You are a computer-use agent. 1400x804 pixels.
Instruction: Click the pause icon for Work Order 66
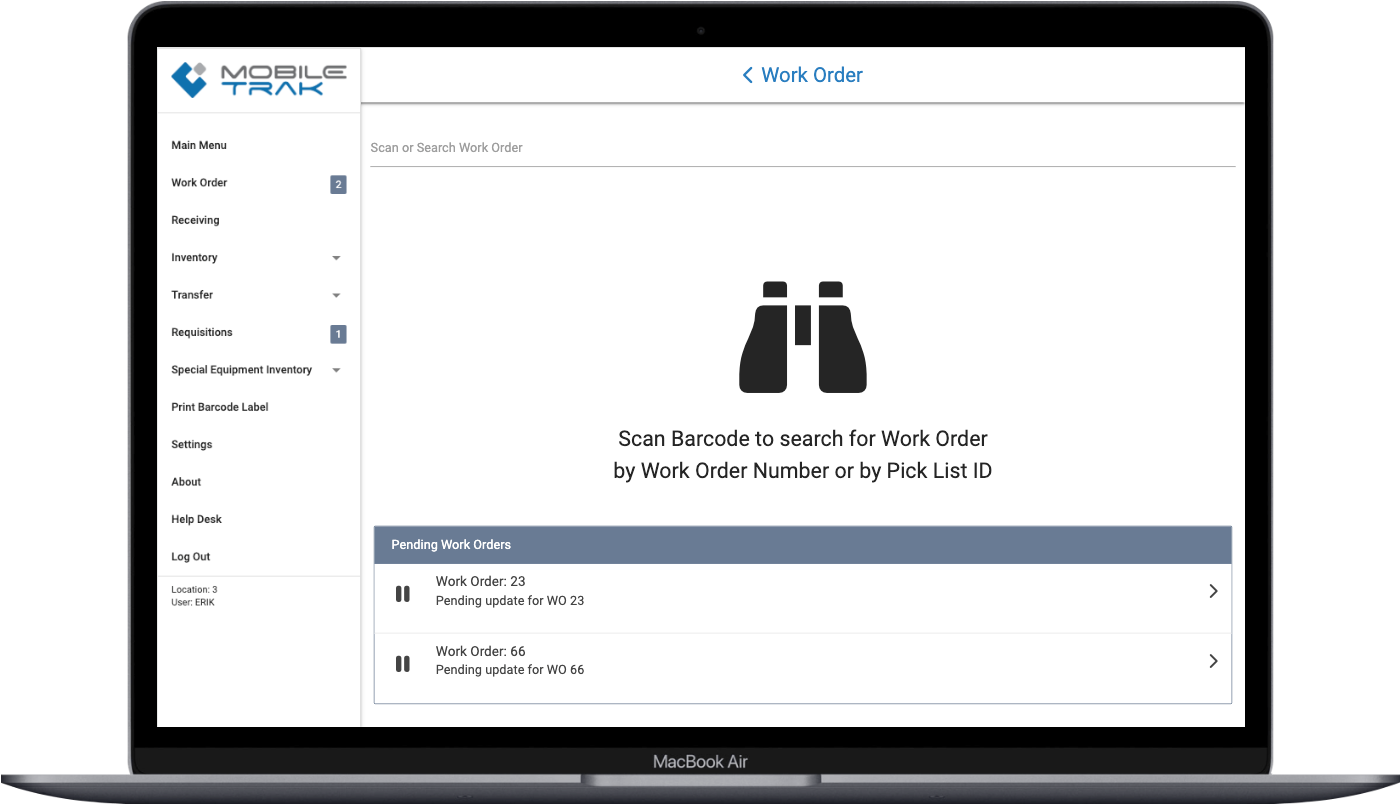(x=403, y=663)
